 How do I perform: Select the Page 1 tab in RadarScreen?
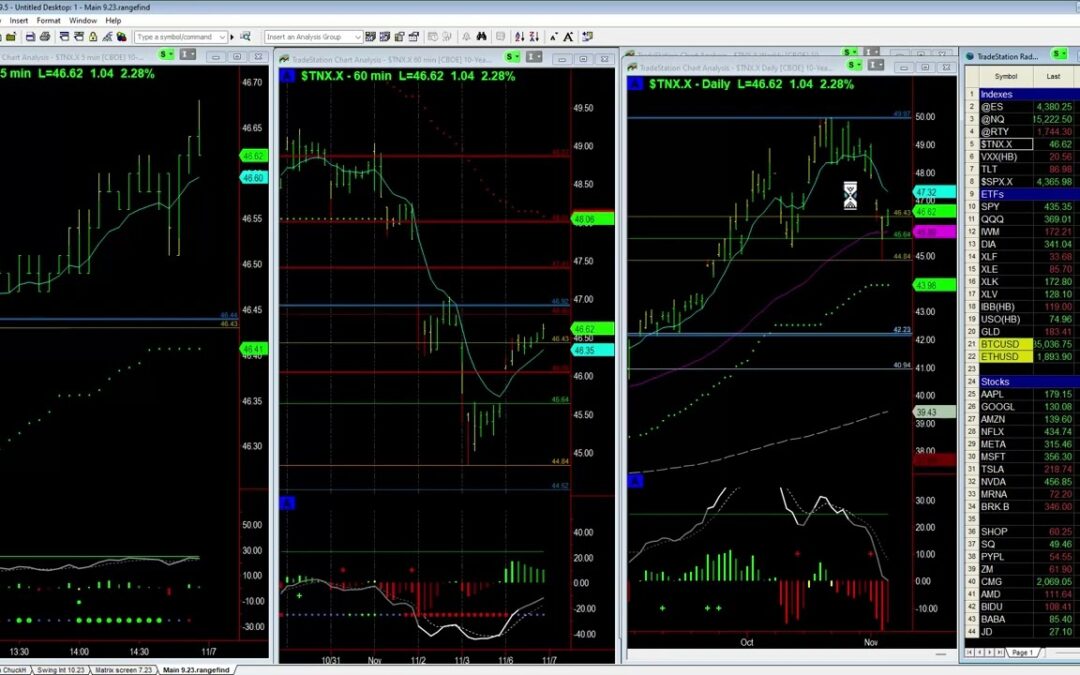[1021, 652]
